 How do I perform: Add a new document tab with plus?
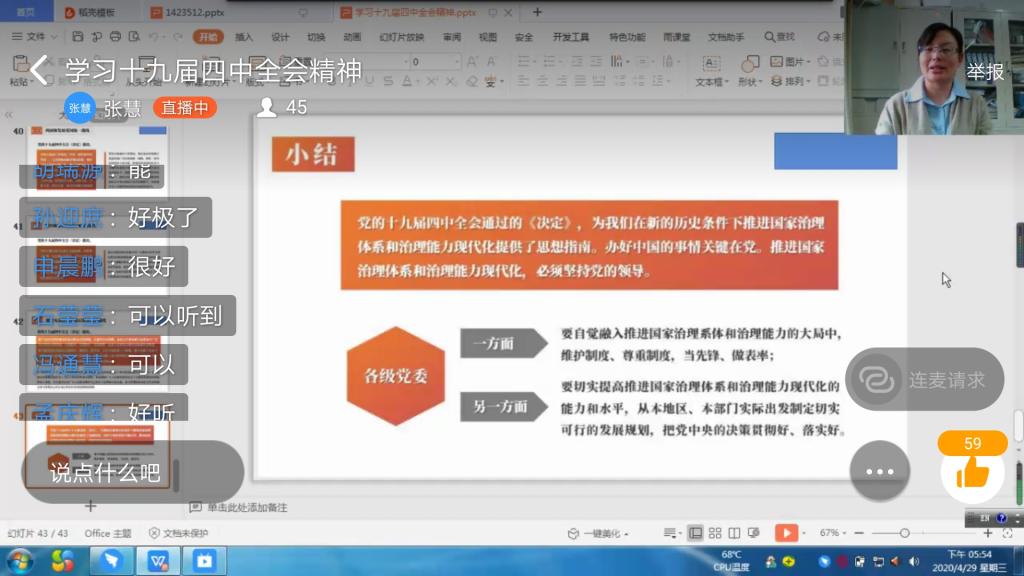pos(537,12)
